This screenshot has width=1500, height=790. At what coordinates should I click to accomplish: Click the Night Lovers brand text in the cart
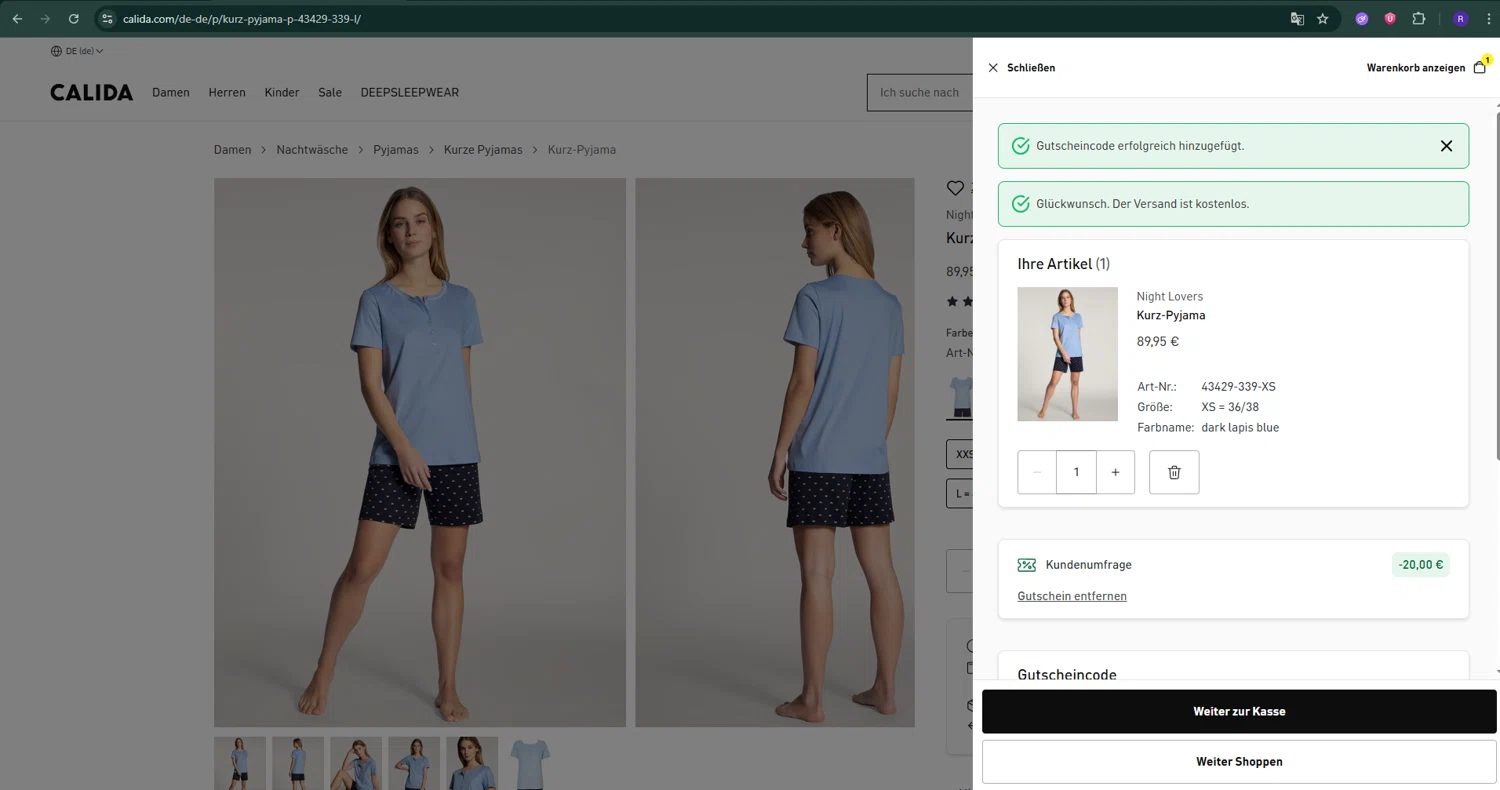tap(1170, 296)
